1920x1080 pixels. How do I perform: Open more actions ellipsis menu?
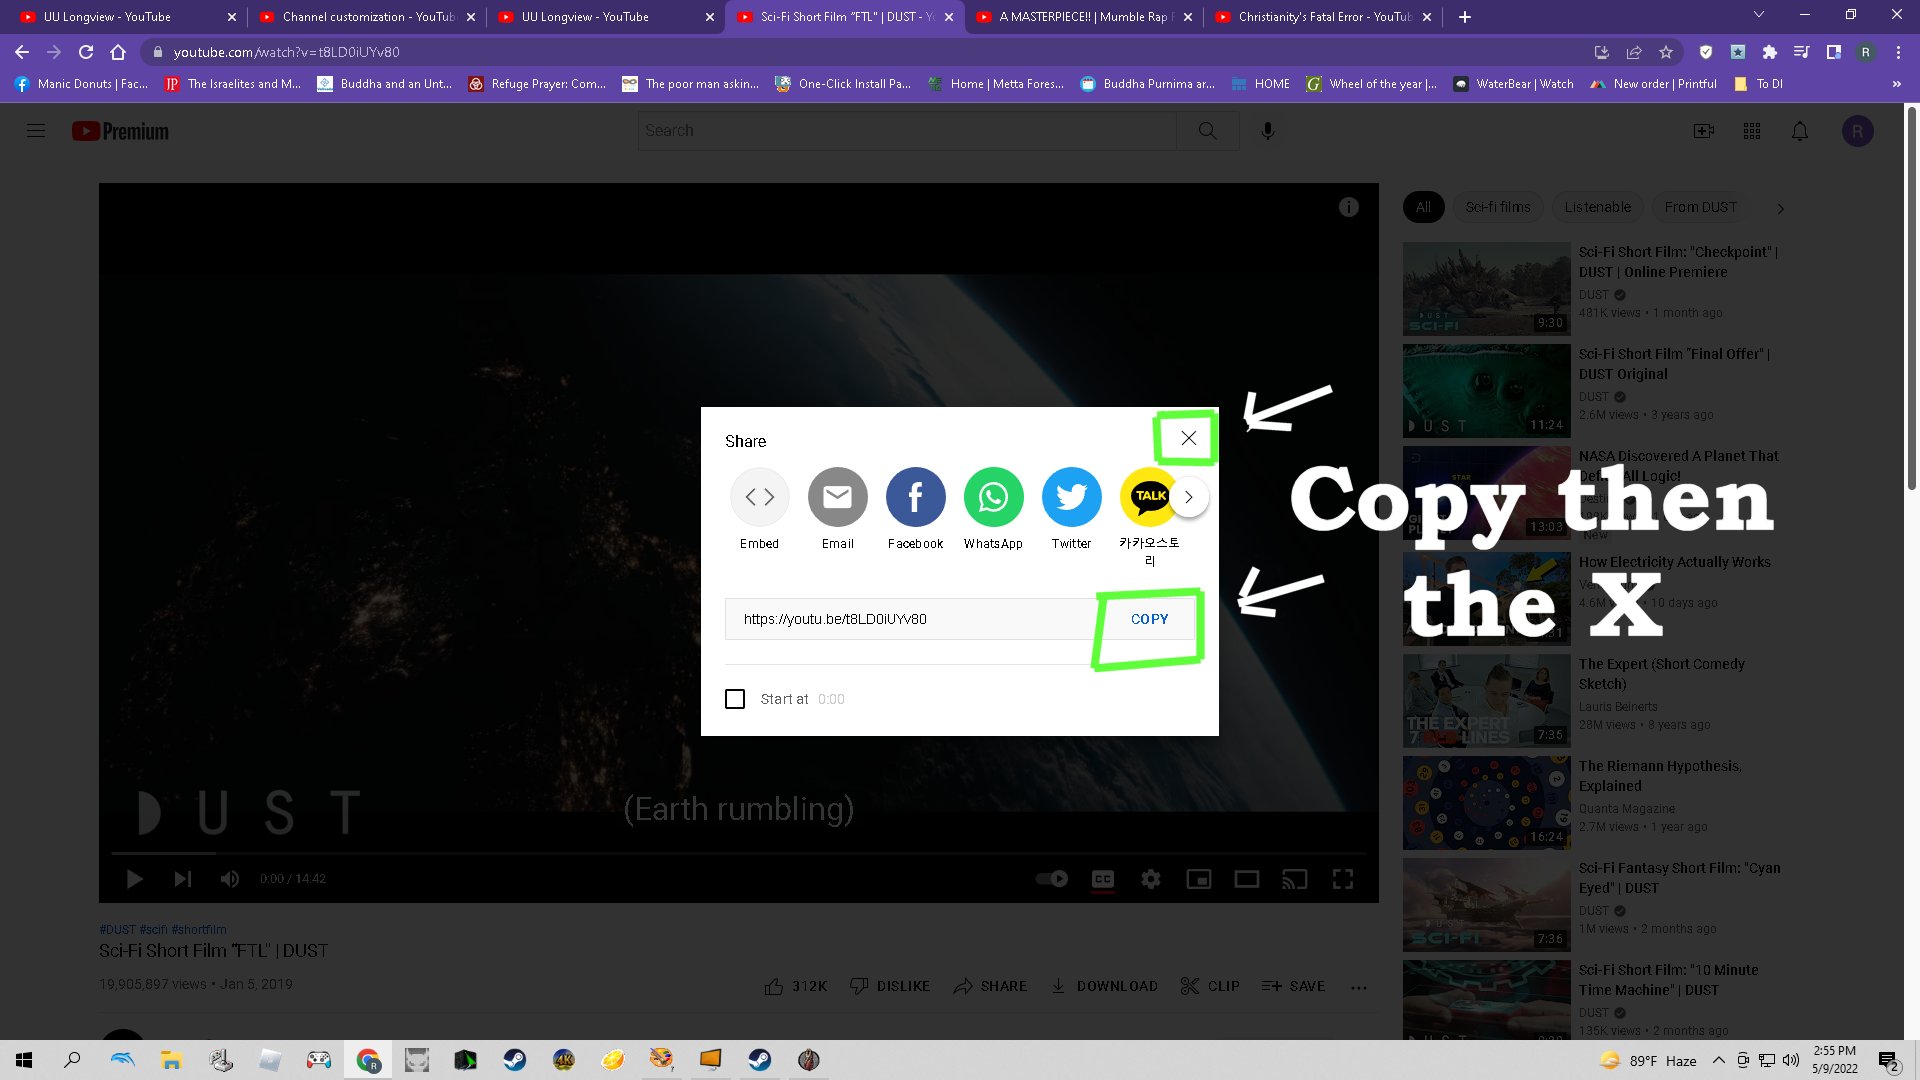click(x=1358, y=987)
